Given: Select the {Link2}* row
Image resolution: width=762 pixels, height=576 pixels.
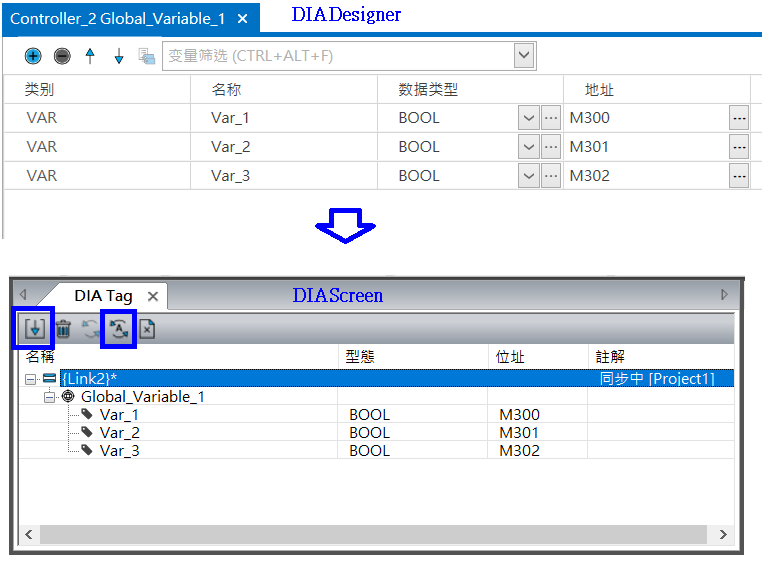Looking at the screenshot, I should (397, 378).
